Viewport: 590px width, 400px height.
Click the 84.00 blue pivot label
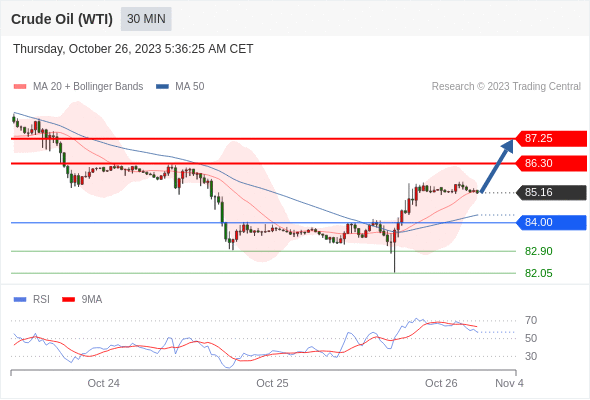pos(551,222)
